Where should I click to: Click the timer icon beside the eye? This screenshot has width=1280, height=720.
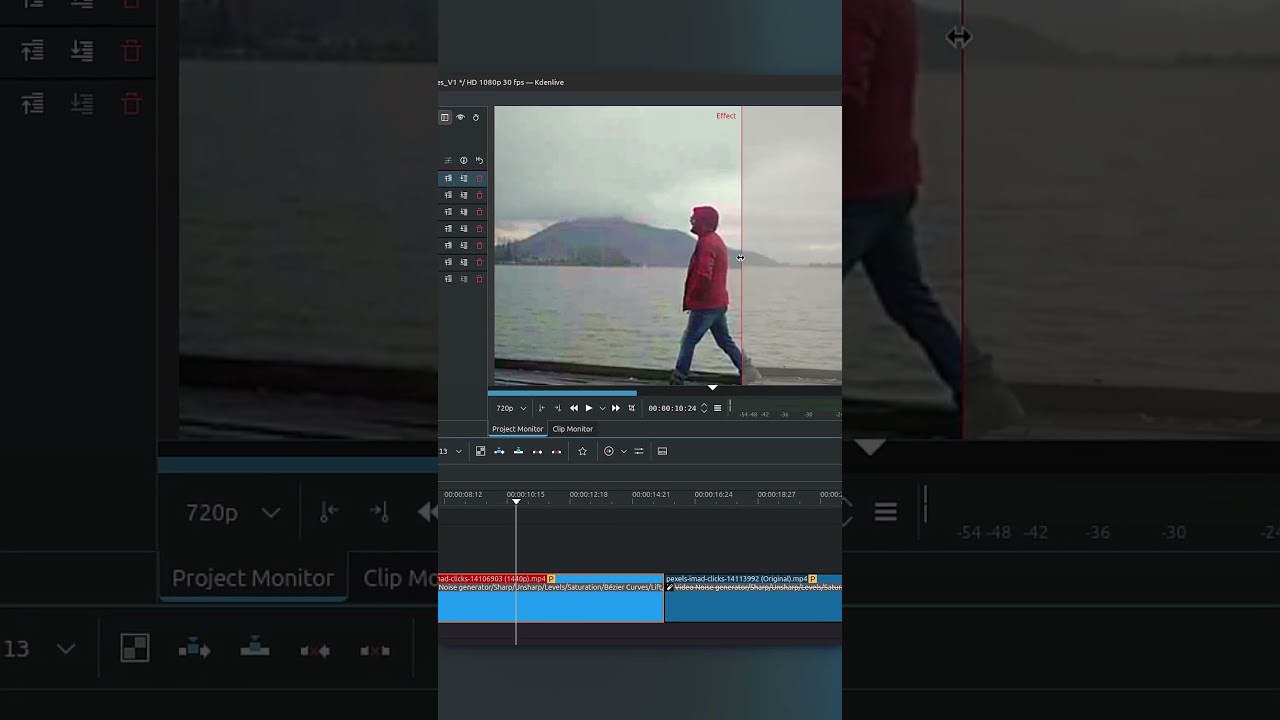coord(476,117)
